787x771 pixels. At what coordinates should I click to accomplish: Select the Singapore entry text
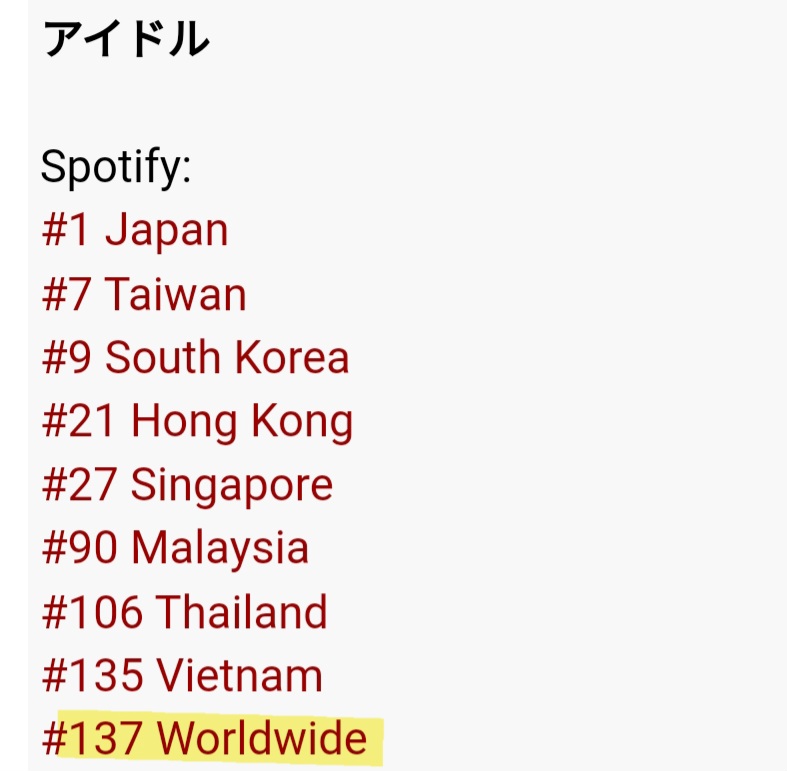(231, 486)
